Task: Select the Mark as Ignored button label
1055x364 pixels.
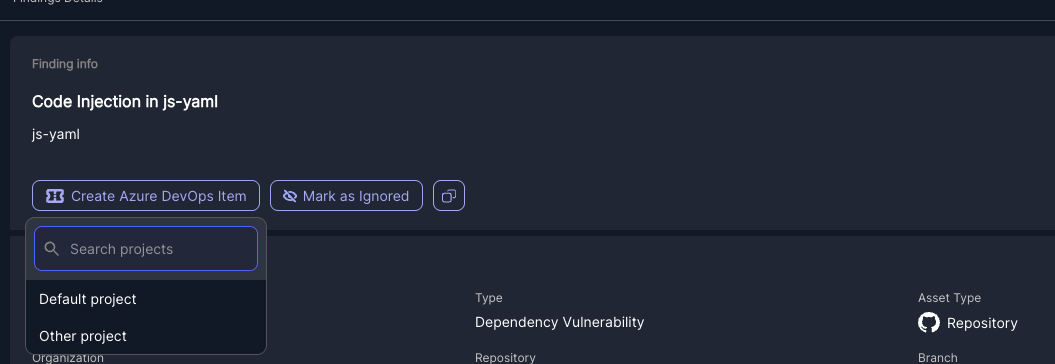Action: pyautogui.click(x=356, y=196)
